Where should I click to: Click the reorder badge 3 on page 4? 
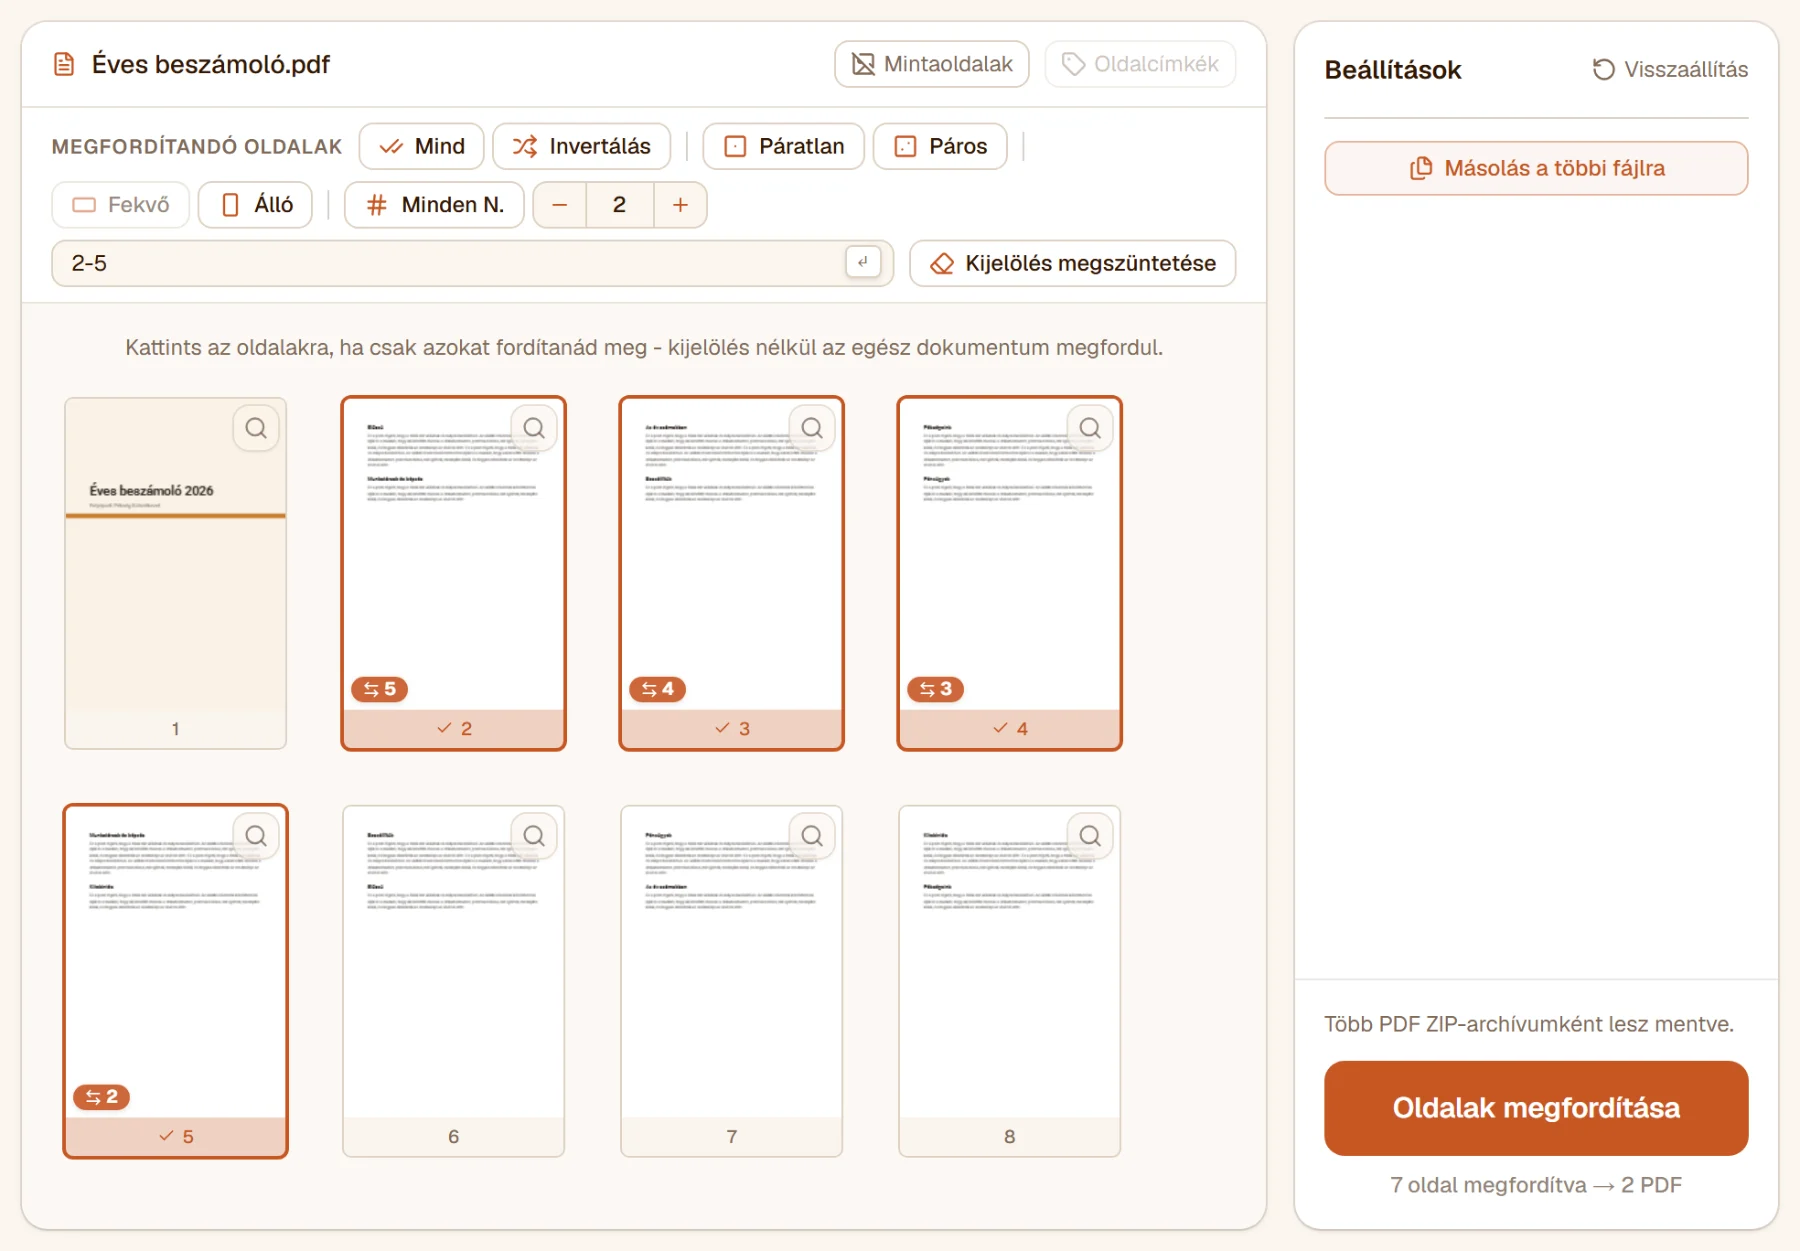[936, 689]
